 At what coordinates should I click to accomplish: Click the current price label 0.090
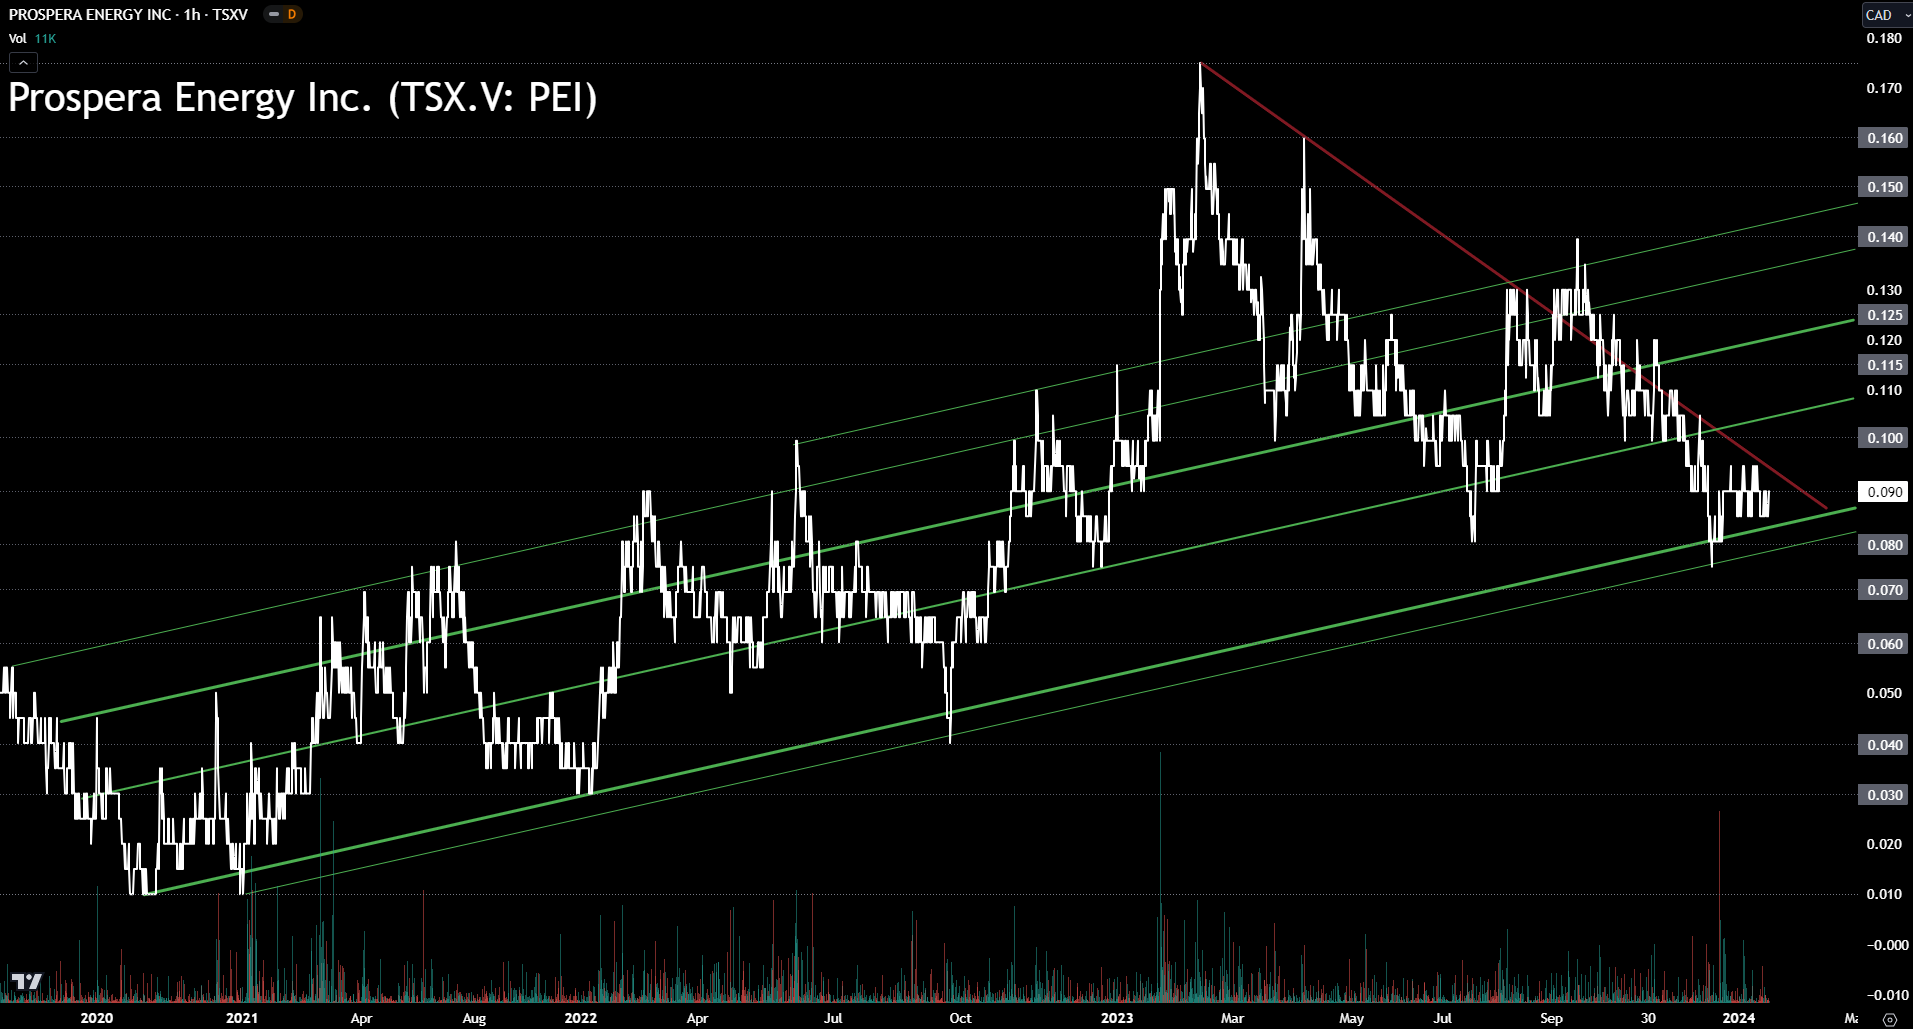1884,492
